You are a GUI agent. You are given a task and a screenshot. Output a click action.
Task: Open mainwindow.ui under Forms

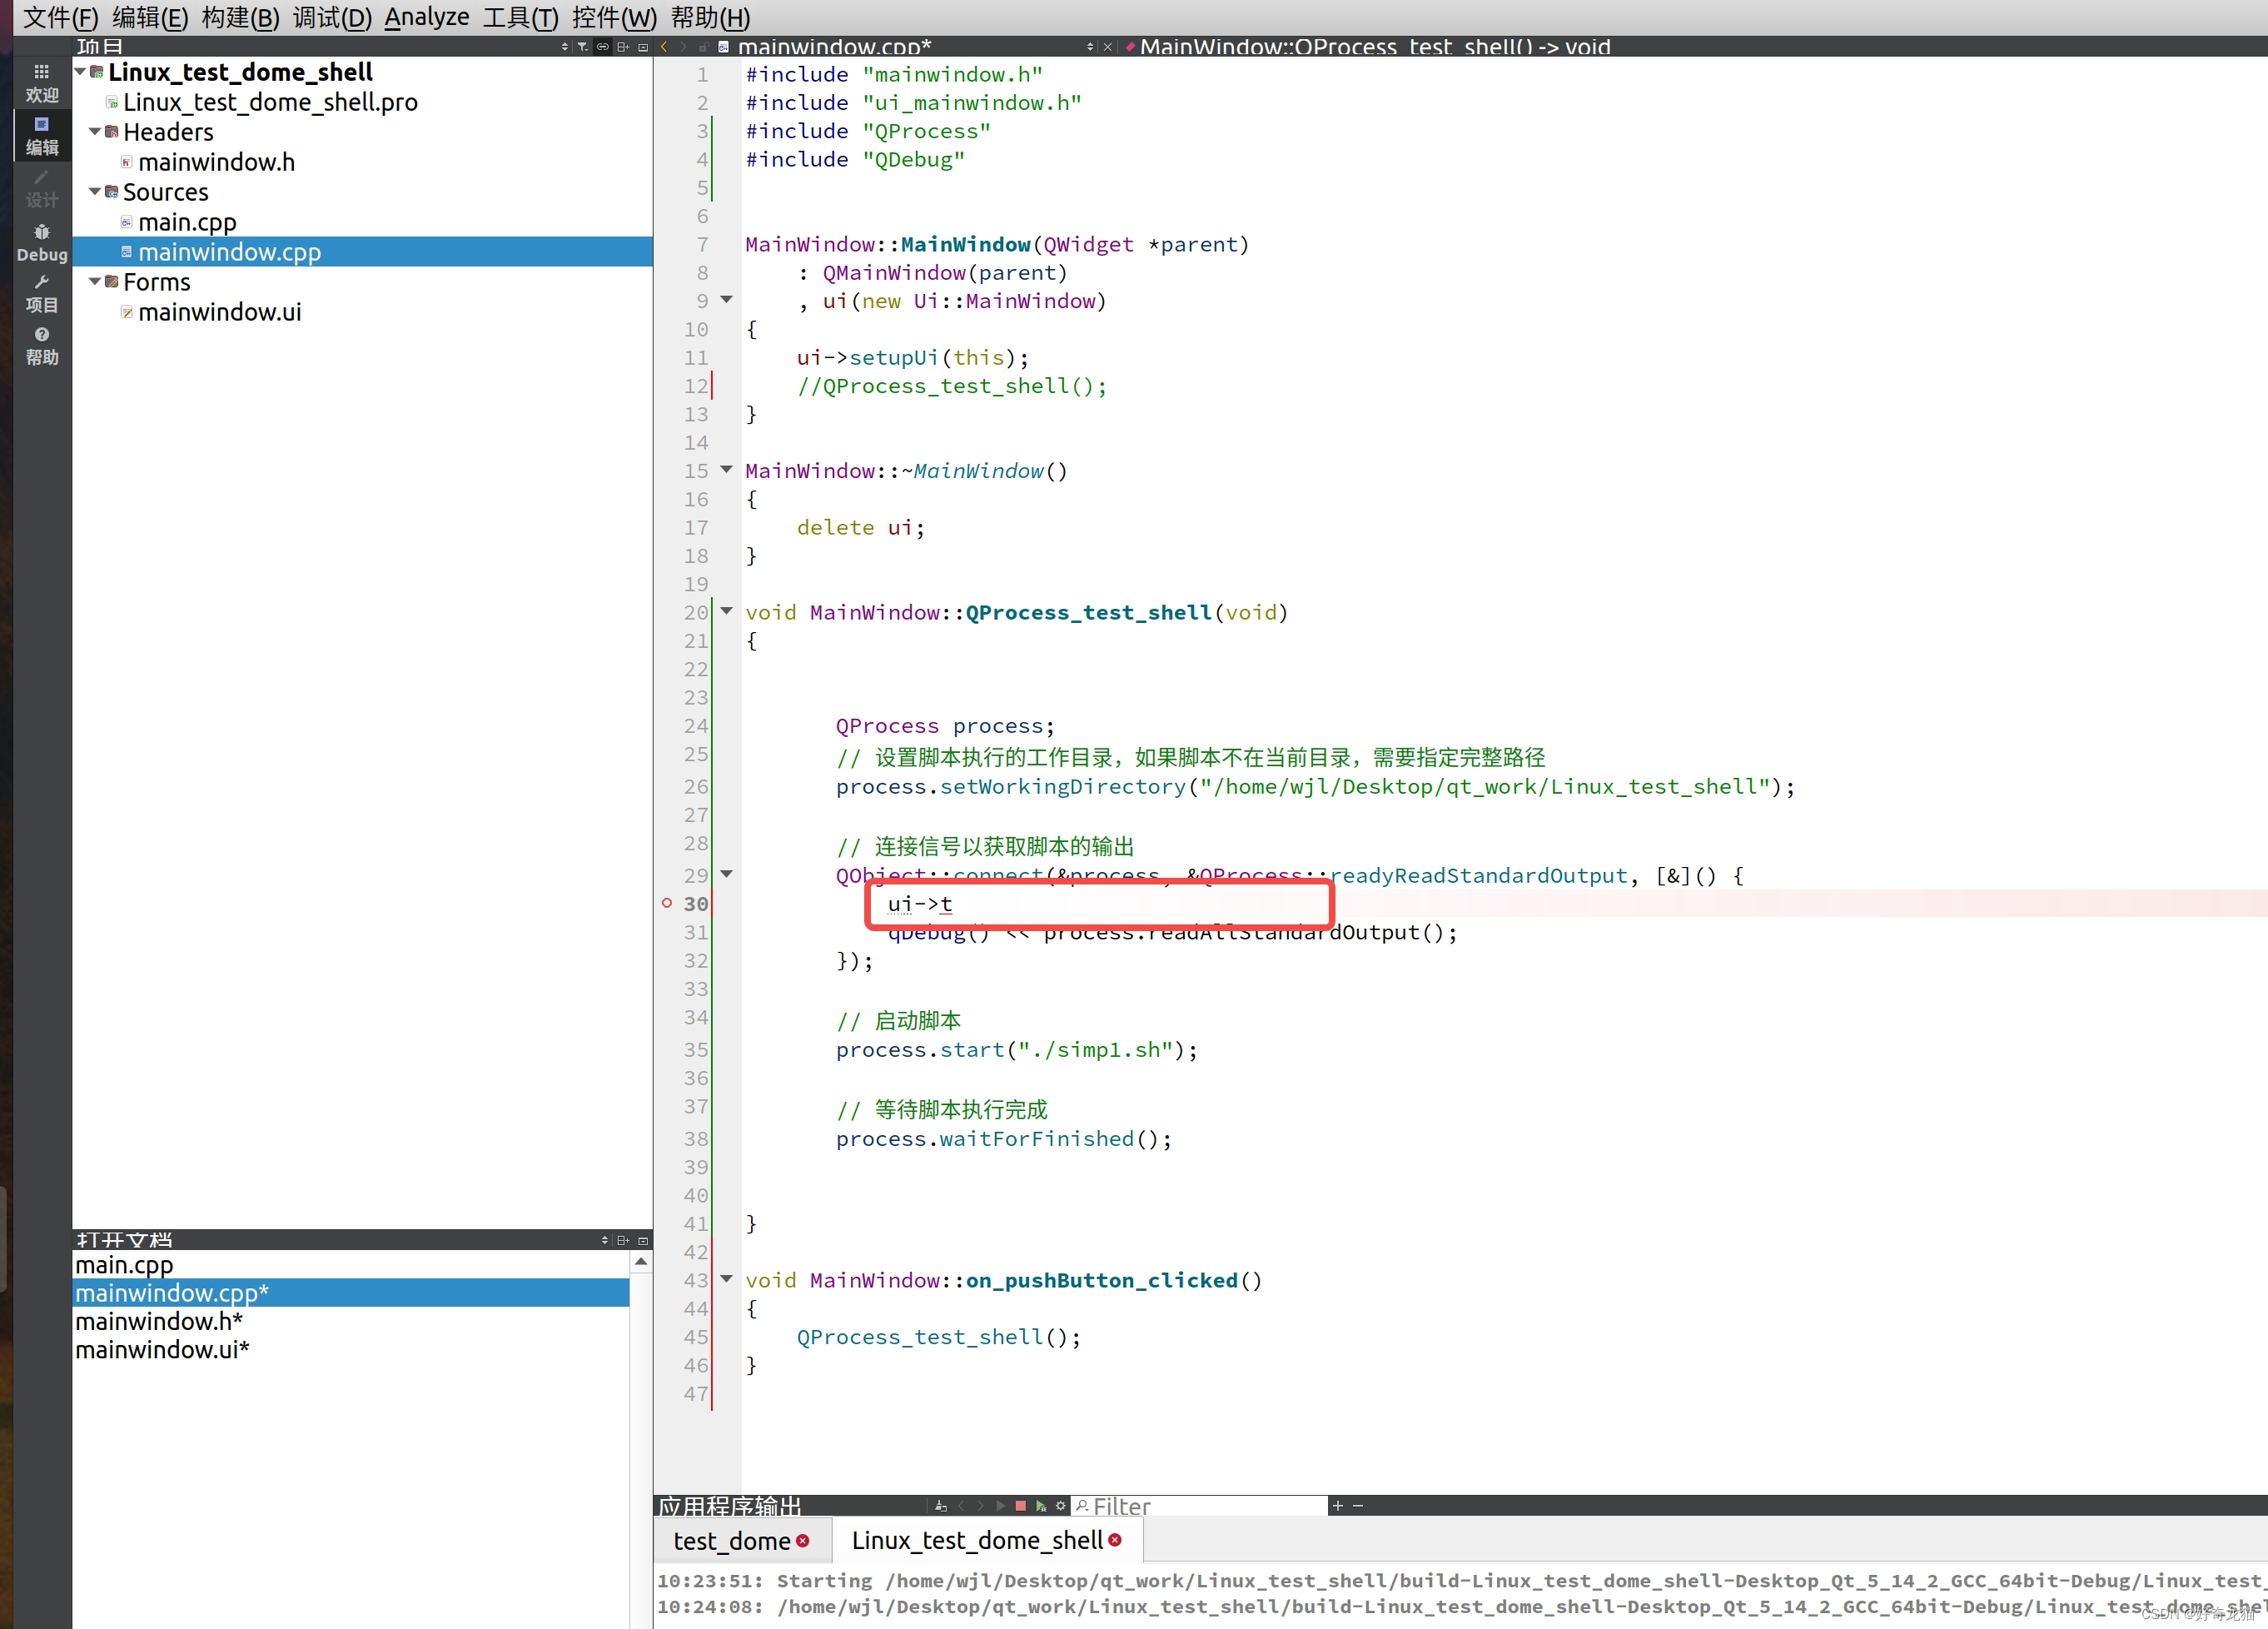[219, 312]
